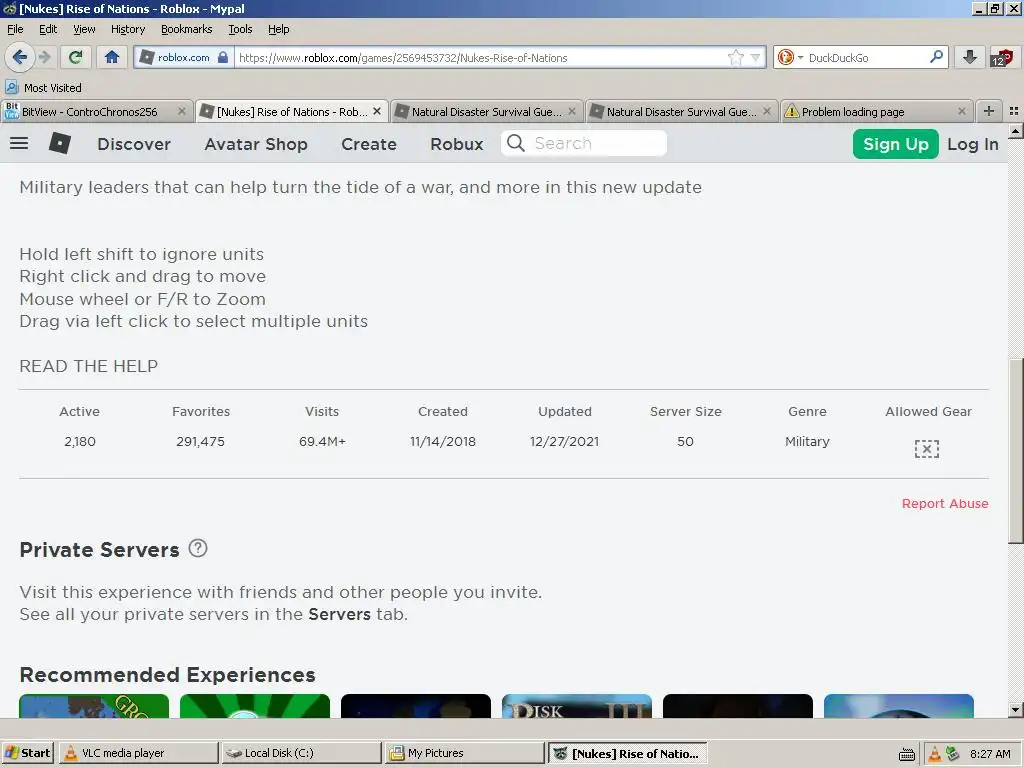1024x768 pixels.
Task: Show all tabs with the tab groups icon
Action: click(1014, 111)
